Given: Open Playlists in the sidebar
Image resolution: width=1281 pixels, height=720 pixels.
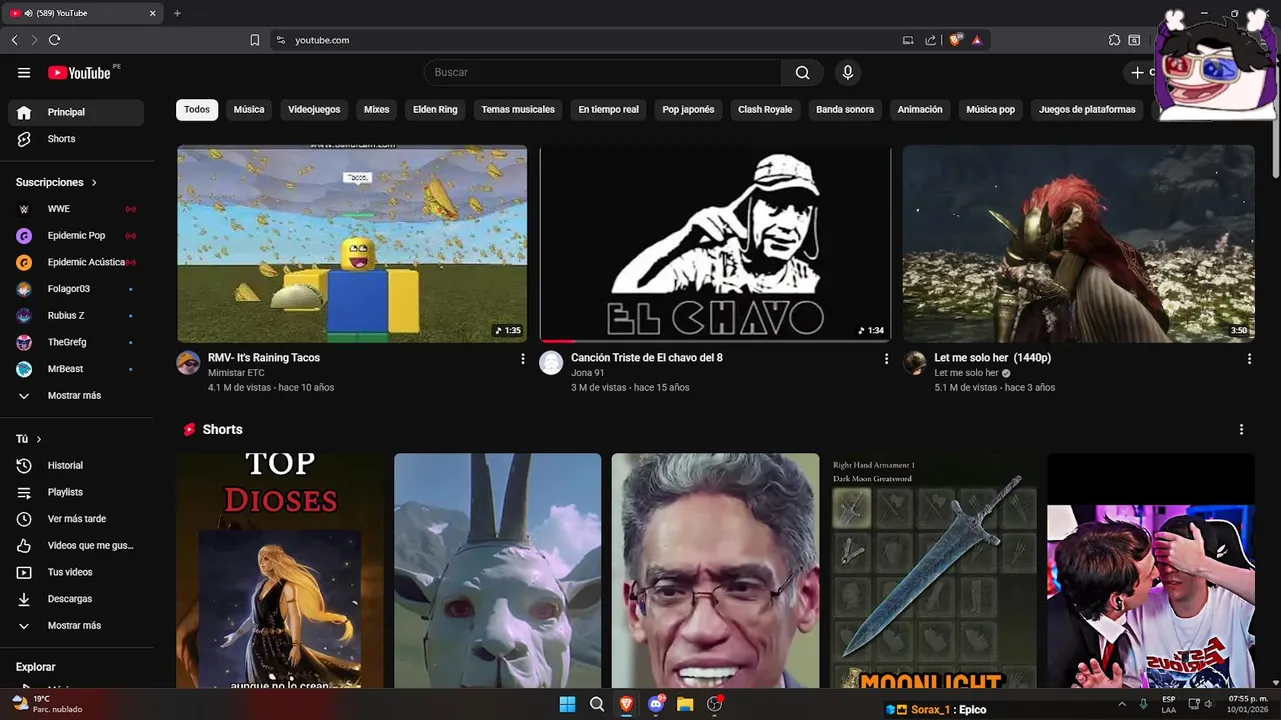Looking at the screenshot, I should tap(76, 492).
